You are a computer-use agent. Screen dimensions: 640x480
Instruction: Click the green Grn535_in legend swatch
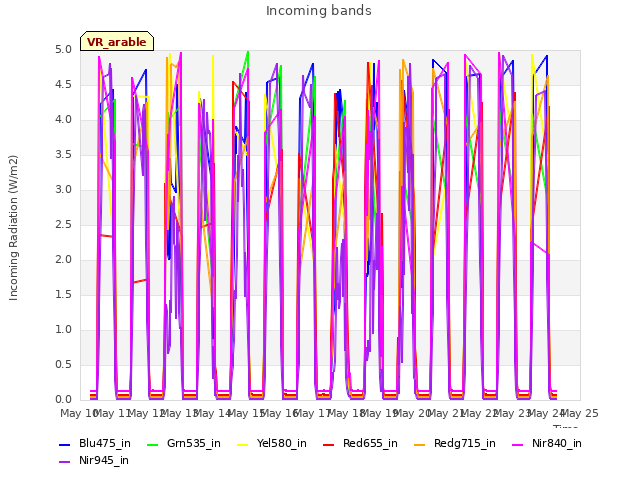click(152, 444)
